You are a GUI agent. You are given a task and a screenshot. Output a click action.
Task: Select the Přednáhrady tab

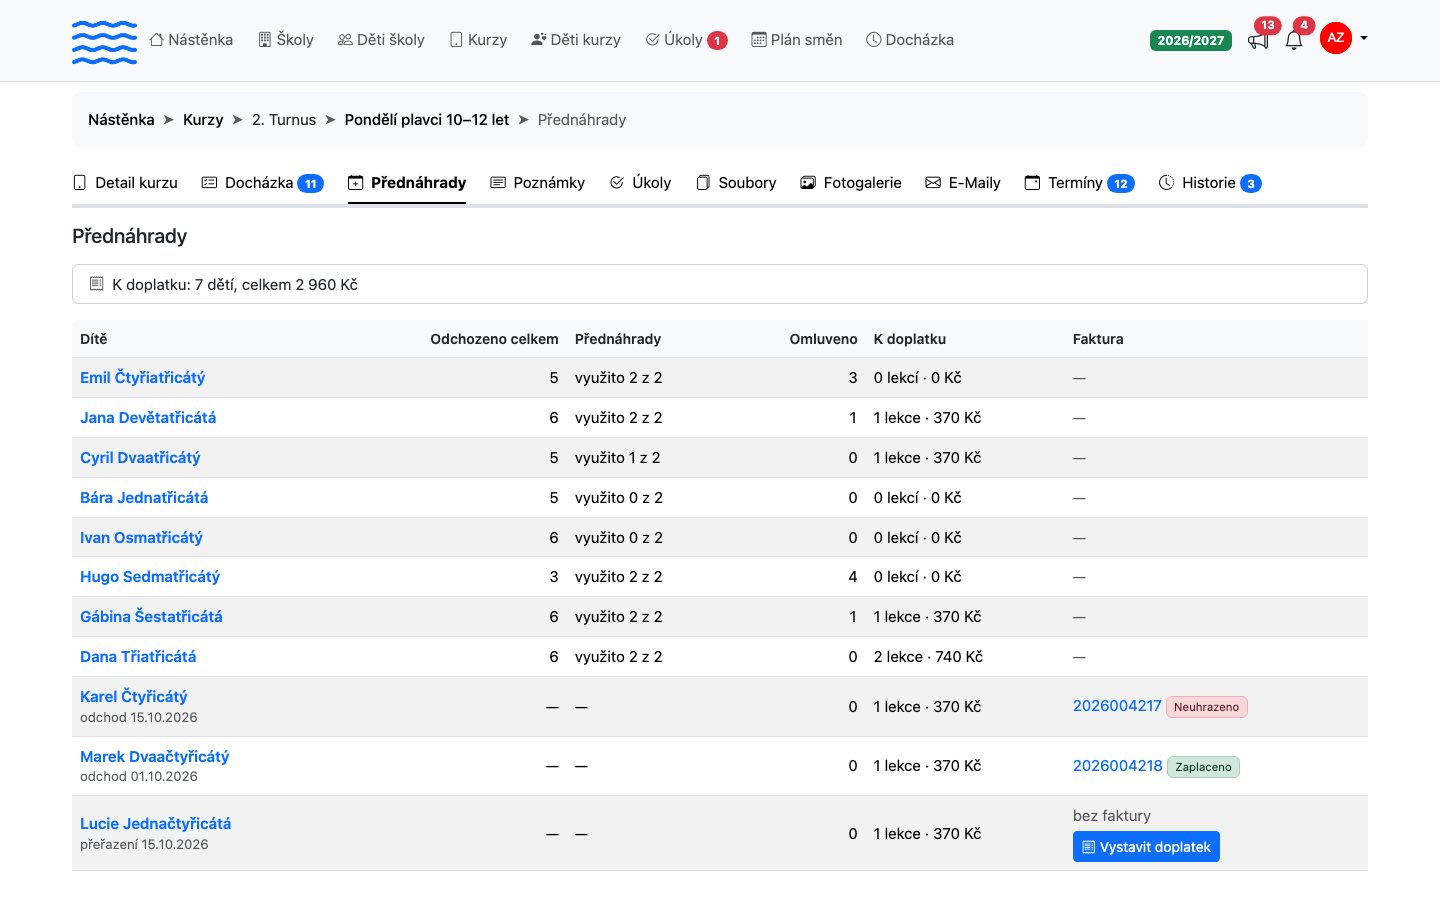coord(407,183)
